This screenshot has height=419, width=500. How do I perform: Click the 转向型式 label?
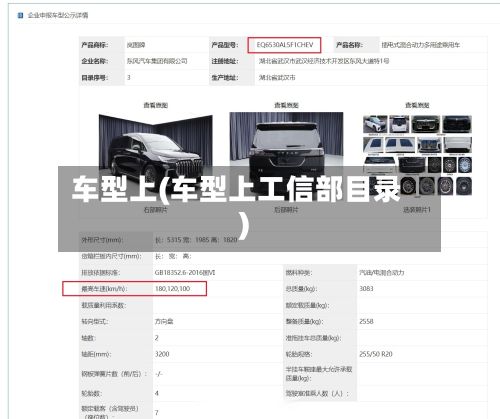click(x=94, y=322)
